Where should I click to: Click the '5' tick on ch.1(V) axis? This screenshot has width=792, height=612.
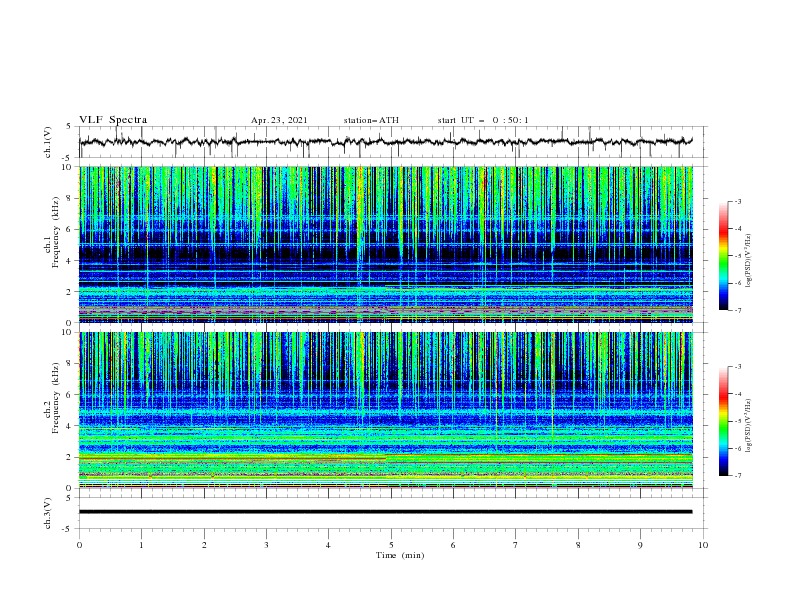tap(69, 127)
